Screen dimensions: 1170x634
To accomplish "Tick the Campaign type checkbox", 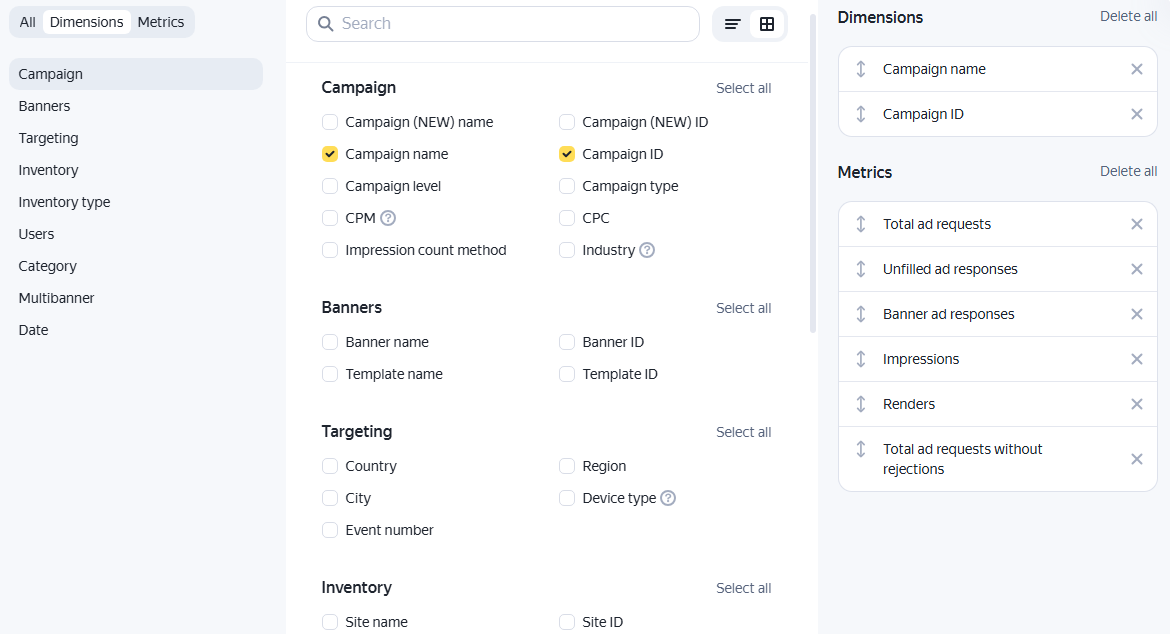I will 567,186.
